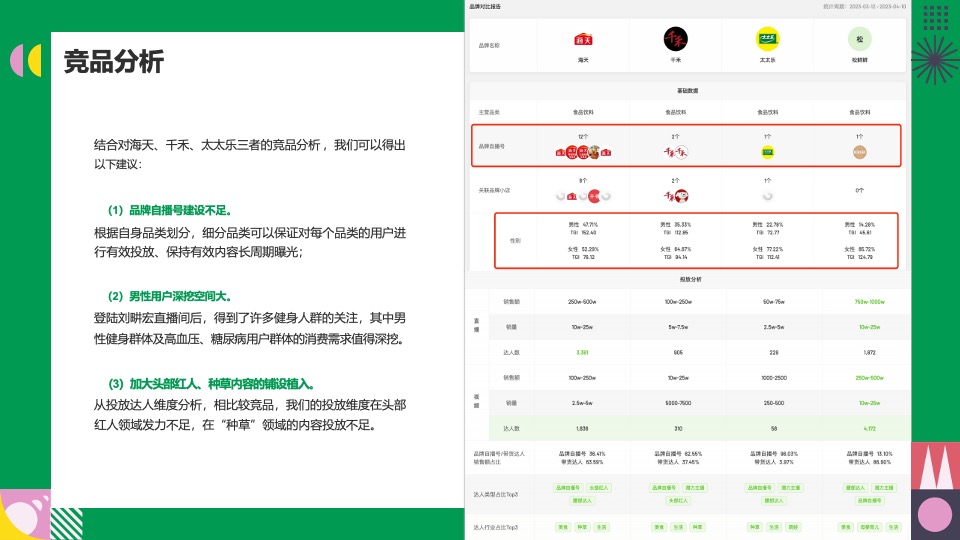960x540 pixels.
Task: Click heading (3) 加大头部红人、种草内容的铺设植入
Action: coord(211,384)
